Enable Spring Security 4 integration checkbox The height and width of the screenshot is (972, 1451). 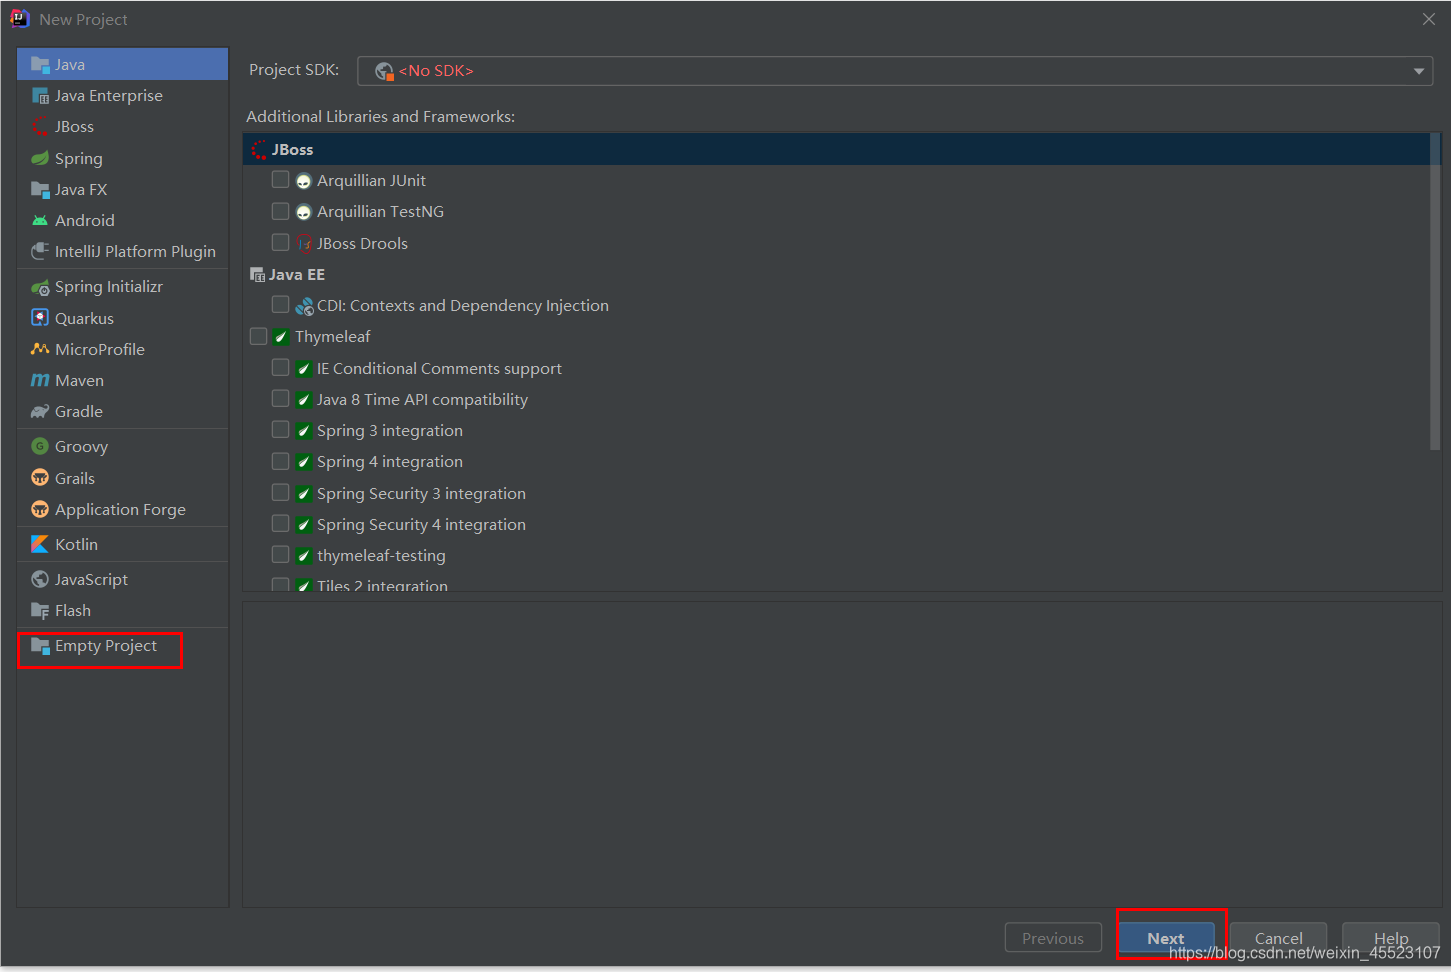pos(280,523)
